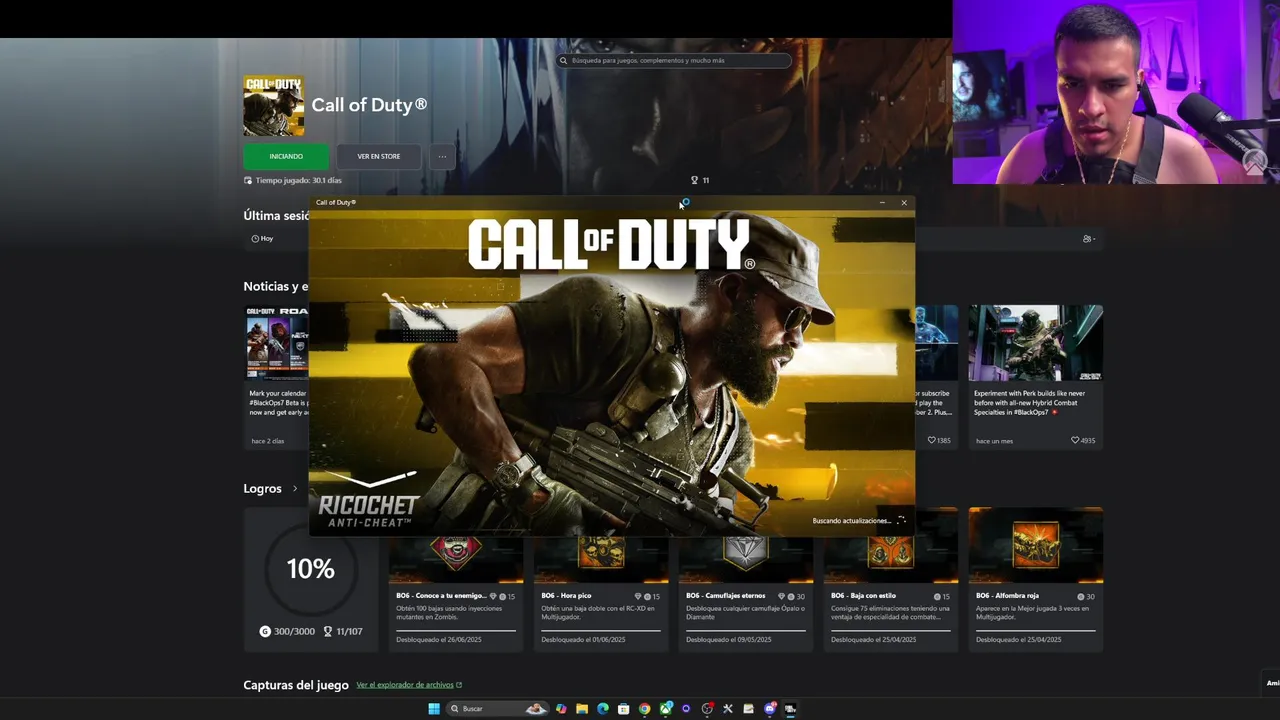This screenshot has width=1280, height=720.
Task: Open Microsoft Store from the taskbar
Action: [x=624, y=709]
